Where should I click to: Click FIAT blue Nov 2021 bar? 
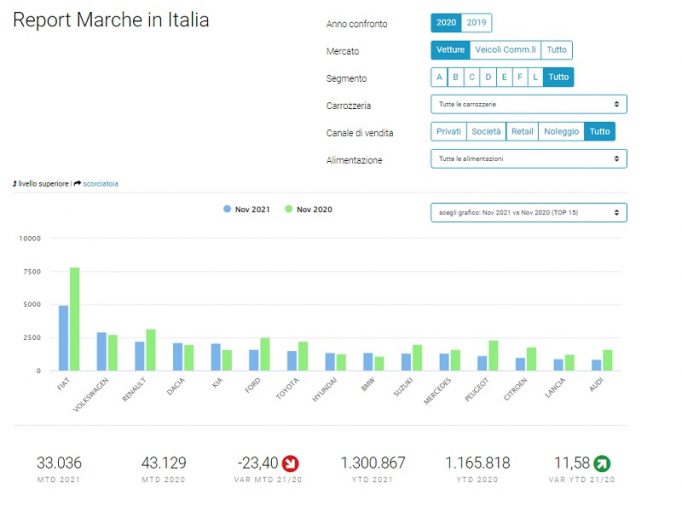coord(64,338)
